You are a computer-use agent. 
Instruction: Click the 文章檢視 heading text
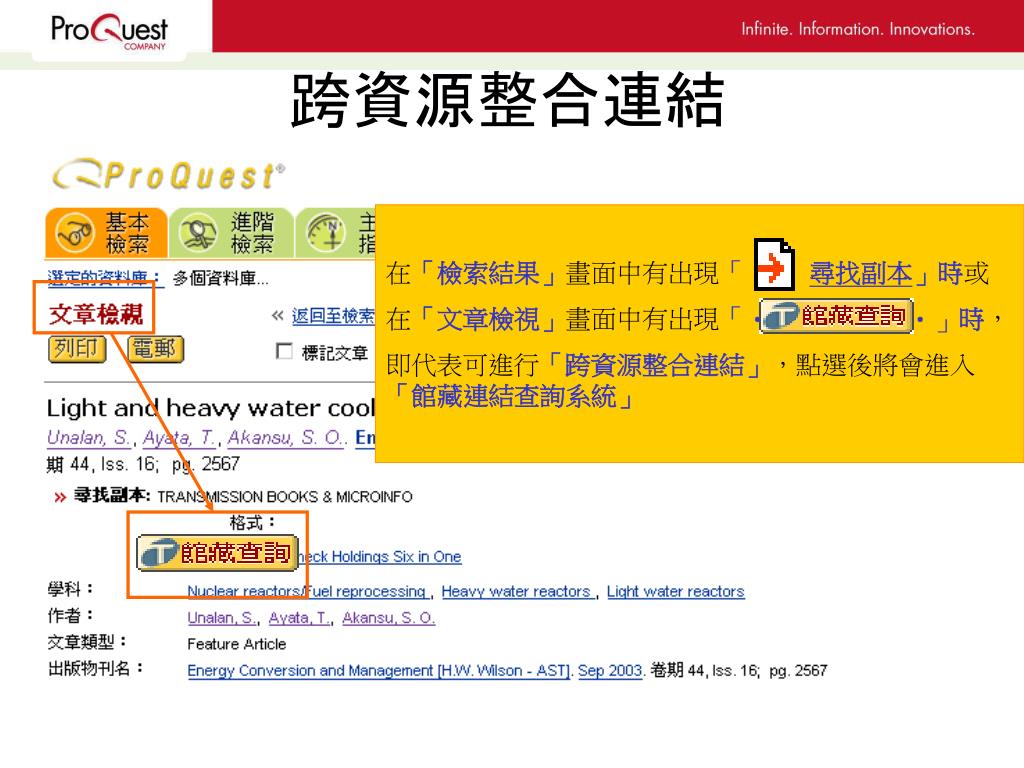pos(95,314)
